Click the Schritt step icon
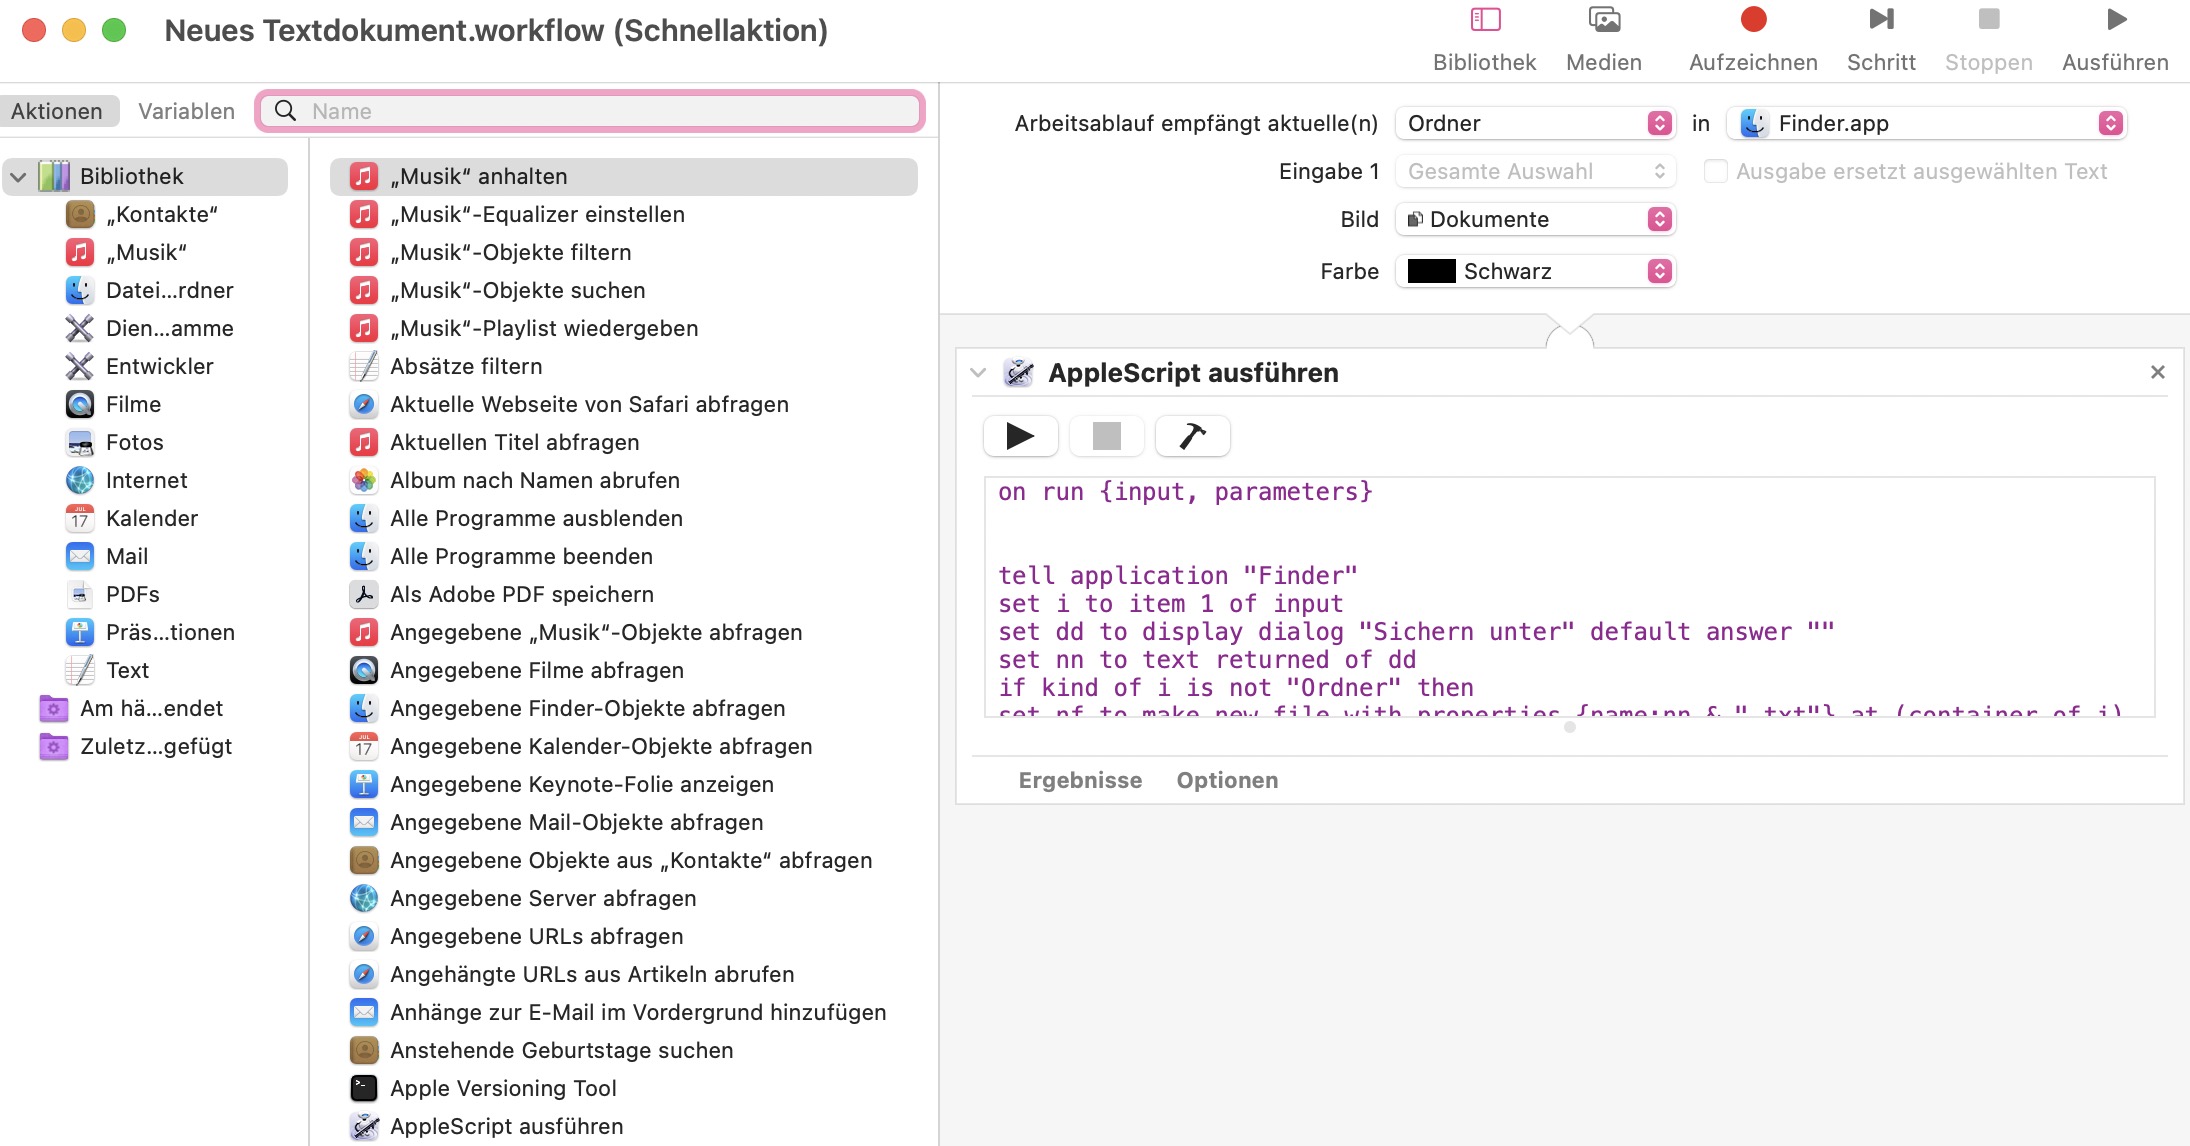This screenshot has width=2190, height=1146. 1881,20
